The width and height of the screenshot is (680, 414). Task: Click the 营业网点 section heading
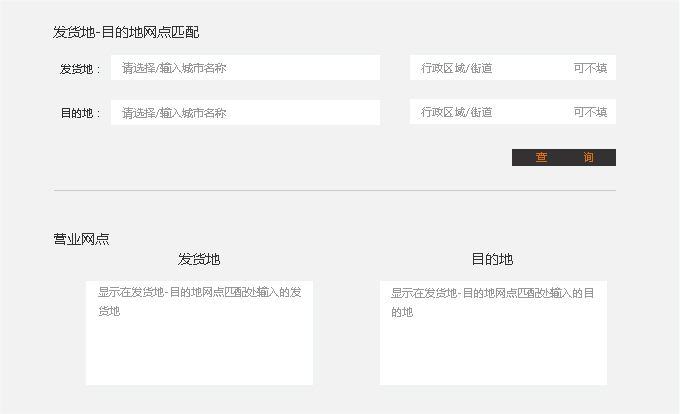point(81,239)
